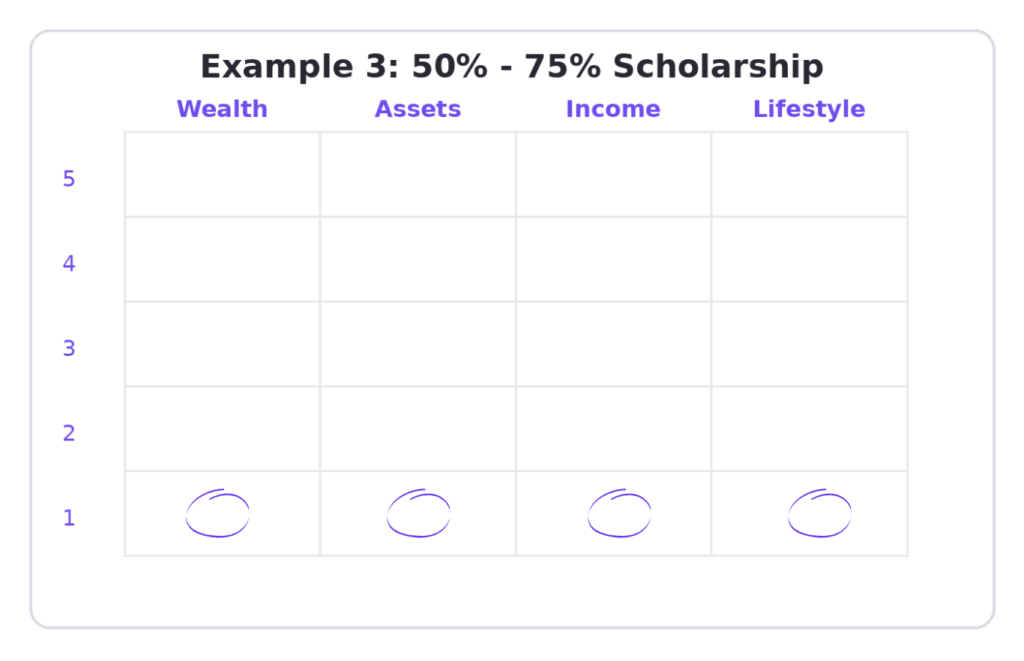Click row label 2
Viewport: 1024px width, 661px height.
pyautogui.click(x=69, y=433)
